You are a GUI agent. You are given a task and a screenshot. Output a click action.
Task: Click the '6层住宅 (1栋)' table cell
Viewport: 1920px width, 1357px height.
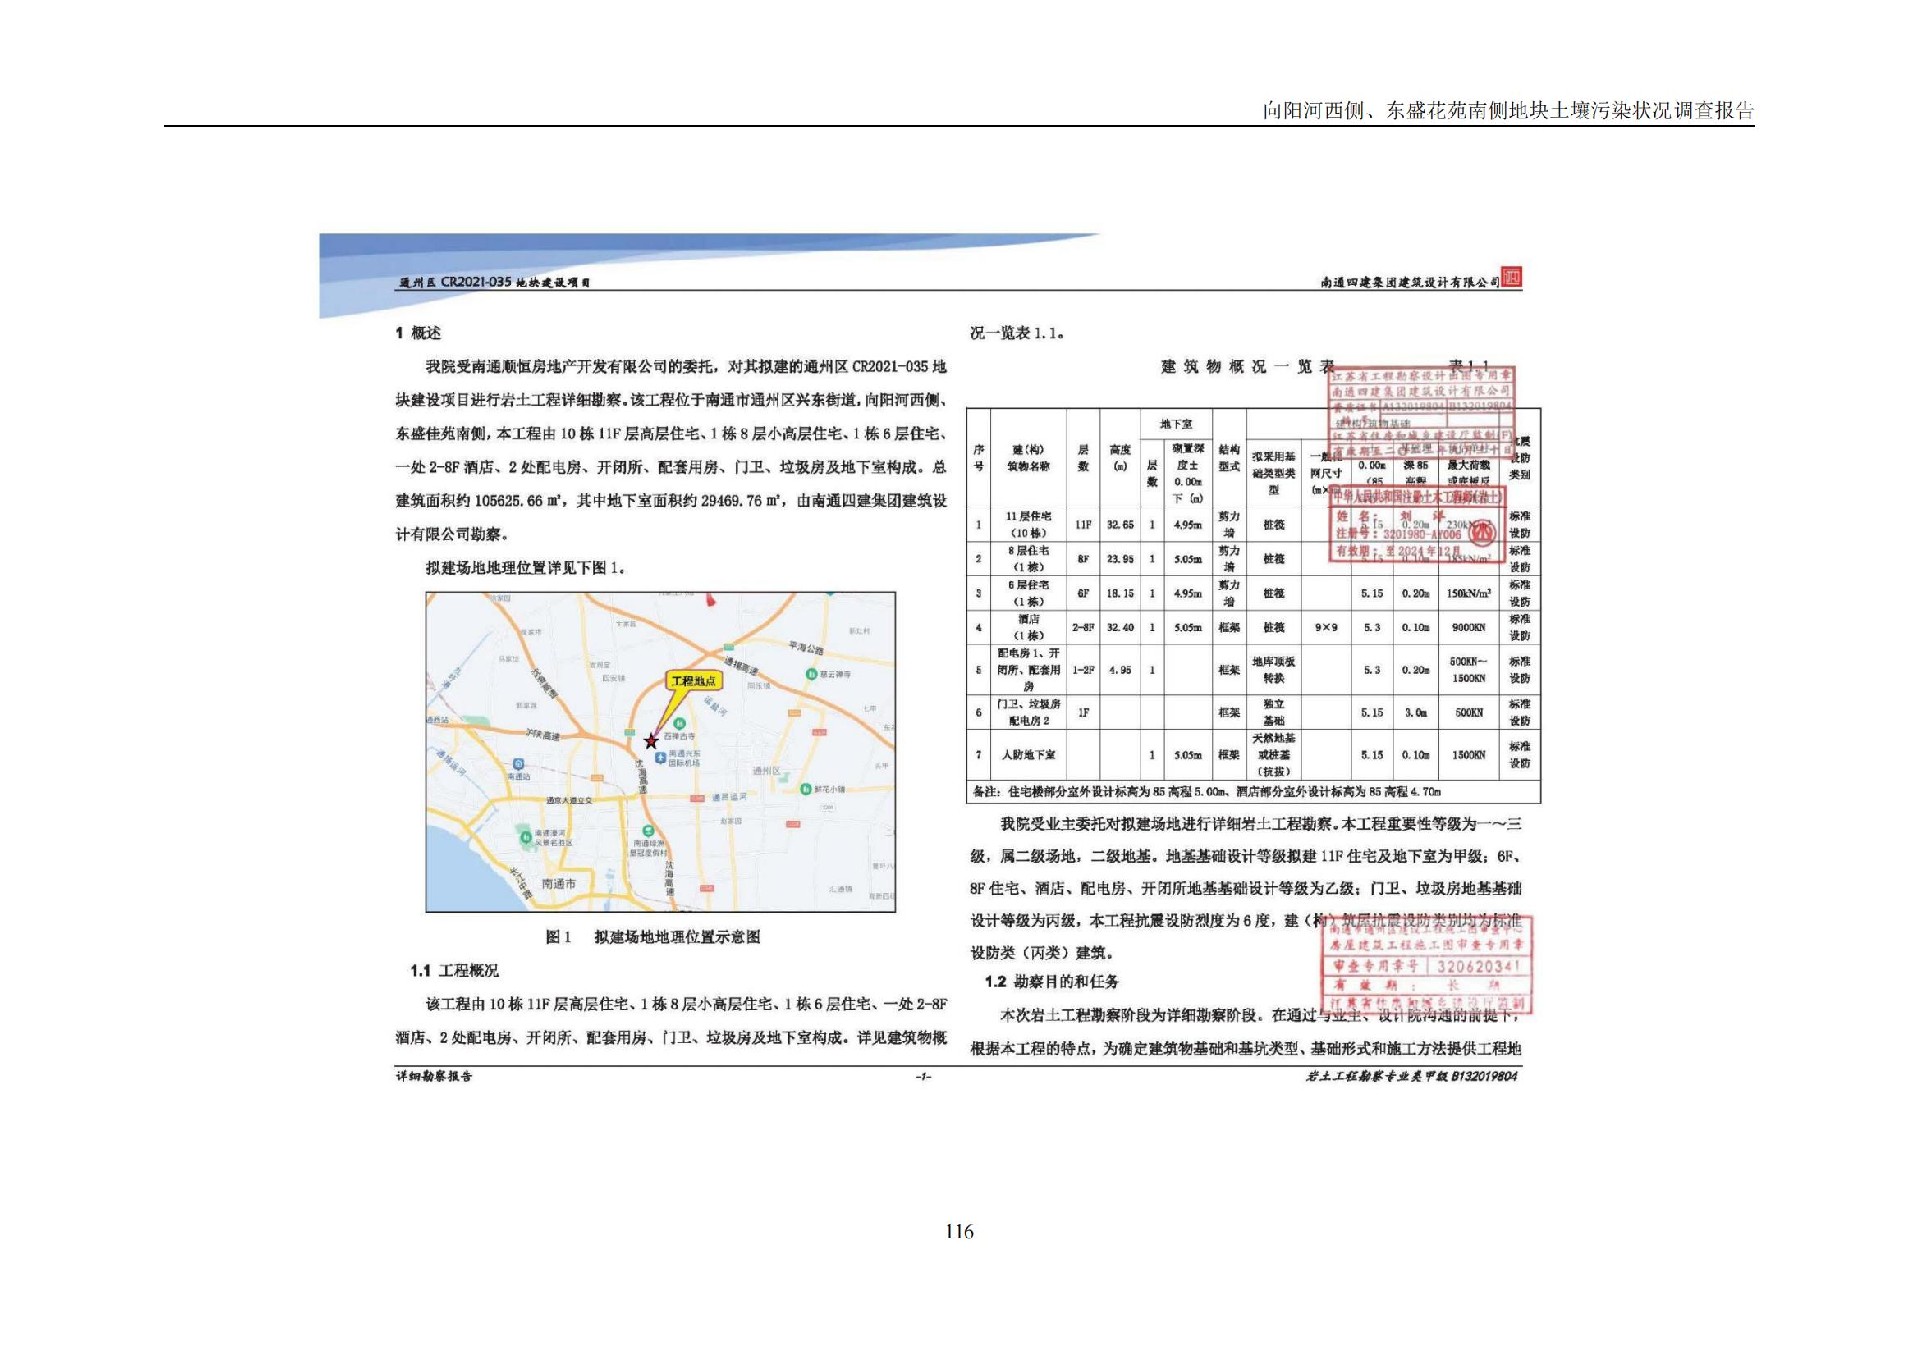(x=1028, y=593)
